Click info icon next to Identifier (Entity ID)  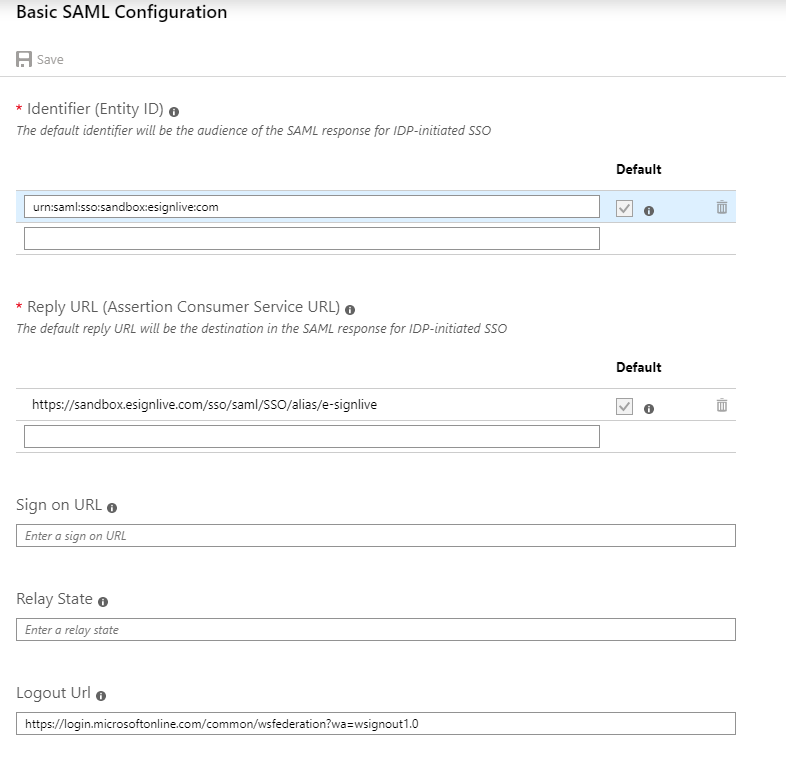(174, 112)
